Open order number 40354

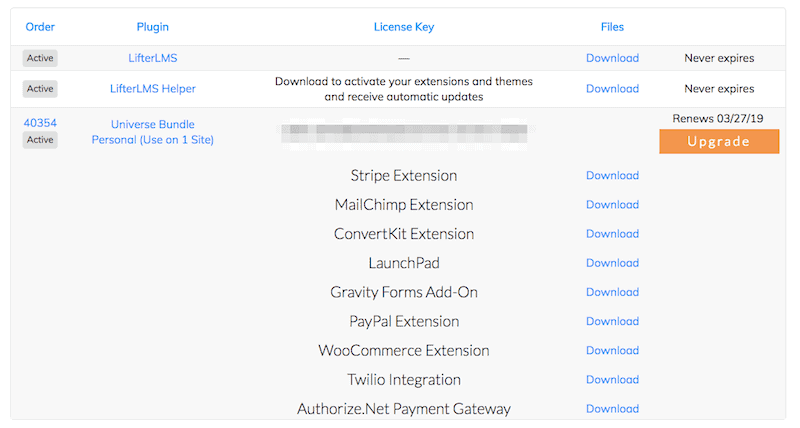coord(40,123)
